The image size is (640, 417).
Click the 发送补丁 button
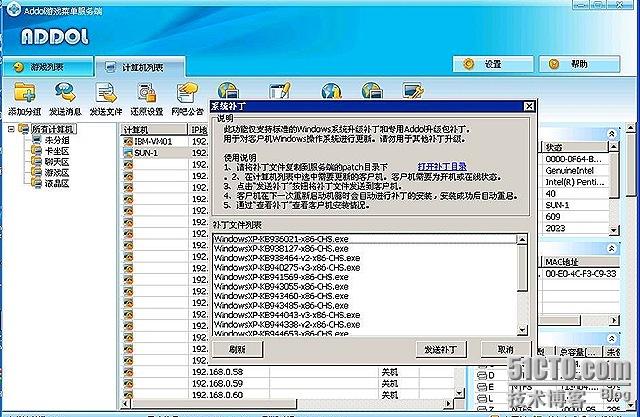[x=440, y=349]
